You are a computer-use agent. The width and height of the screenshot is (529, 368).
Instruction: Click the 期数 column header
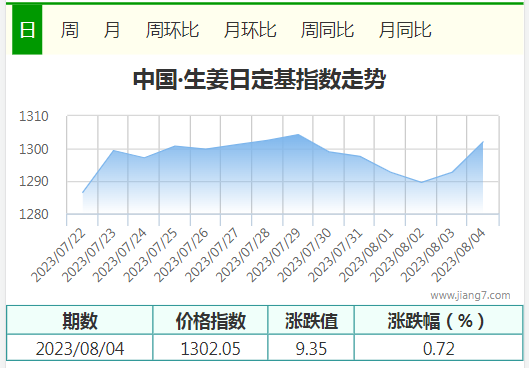pos(80,320)
